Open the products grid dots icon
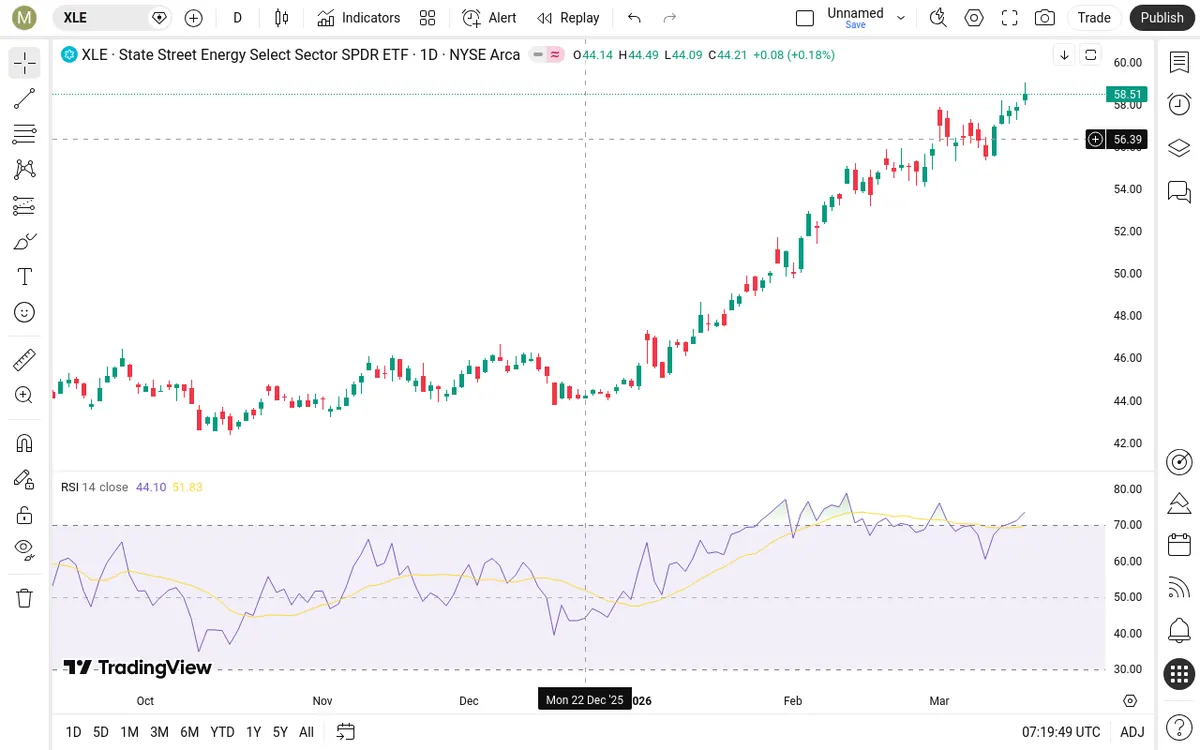This screenshot has width=1200, height=750. (x=1179, y=674)
